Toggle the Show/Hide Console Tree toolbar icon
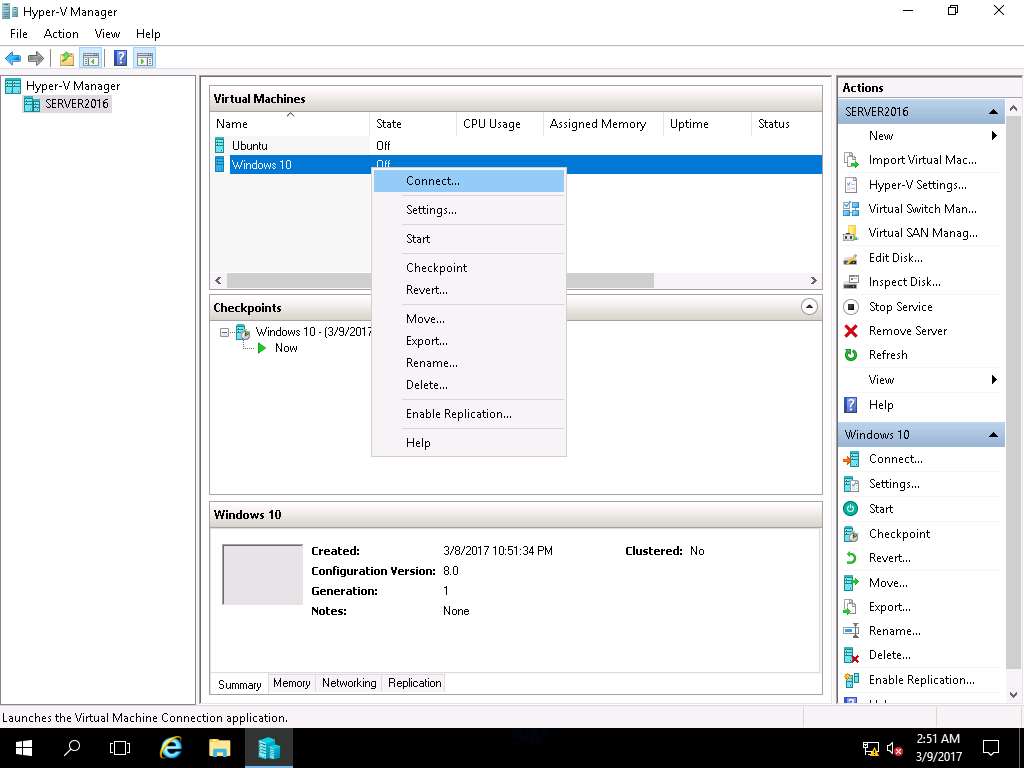The height and width of the screenshot is (768, 1024). pos(91,59)
